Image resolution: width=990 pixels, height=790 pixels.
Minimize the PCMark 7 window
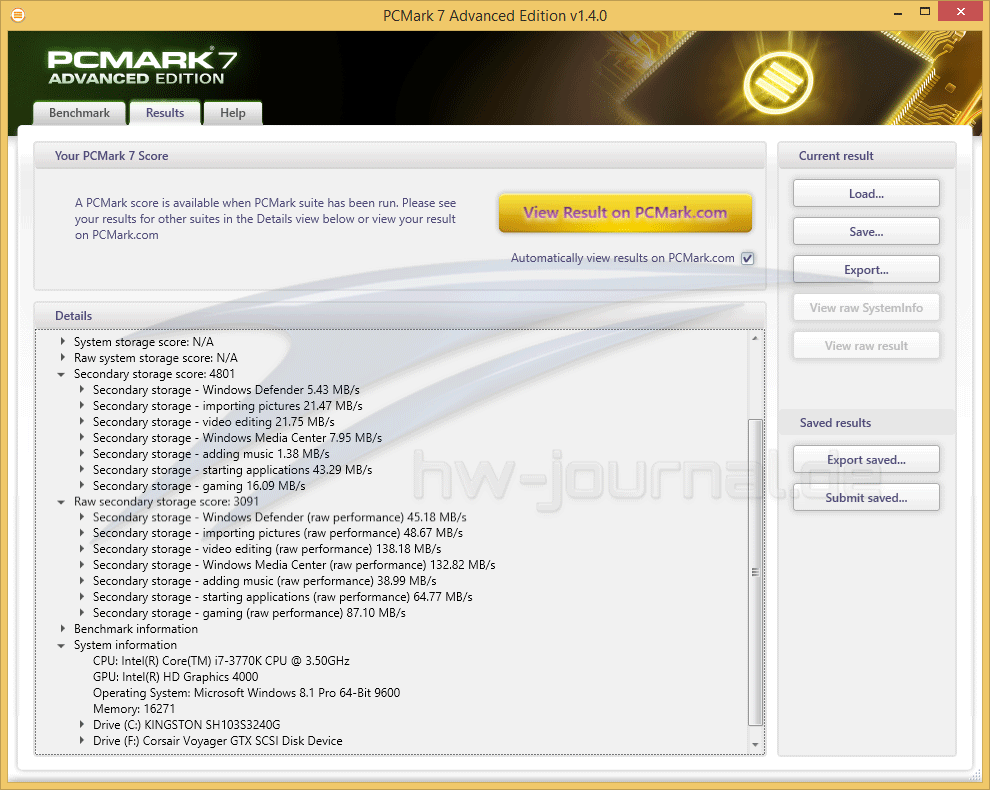(898, 13)
